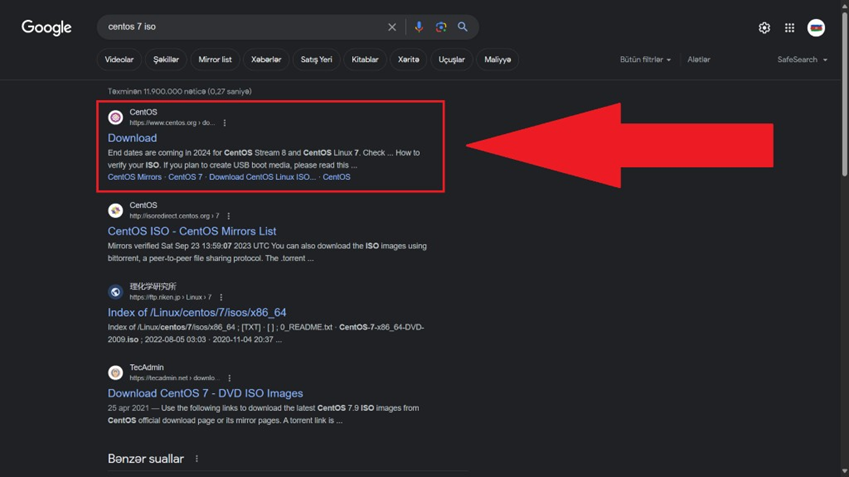Select the Xəbərlər filter tab
849x477 pixels.
266,60
